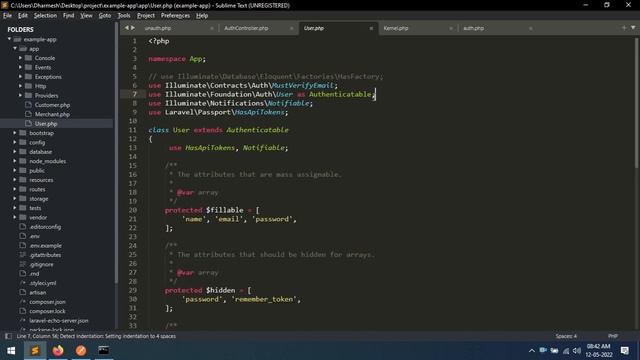Expand the Events folder
The width and height of the screenshot is (640, 360).
20,67
